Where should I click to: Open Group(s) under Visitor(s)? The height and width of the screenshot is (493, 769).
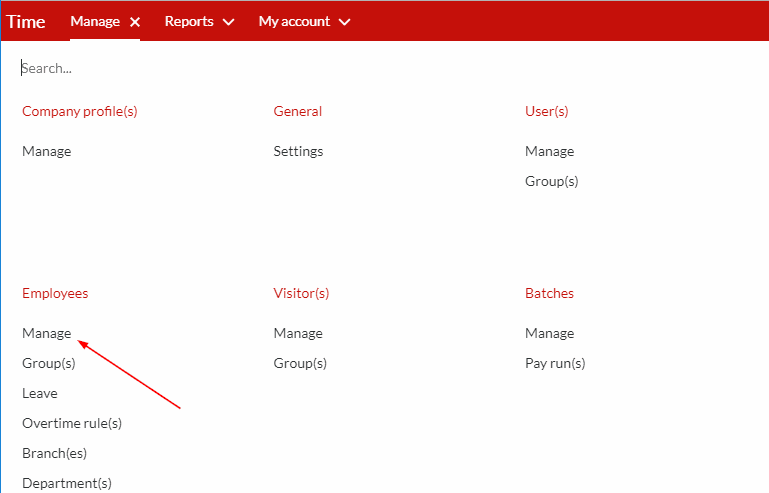click(300, 363)
